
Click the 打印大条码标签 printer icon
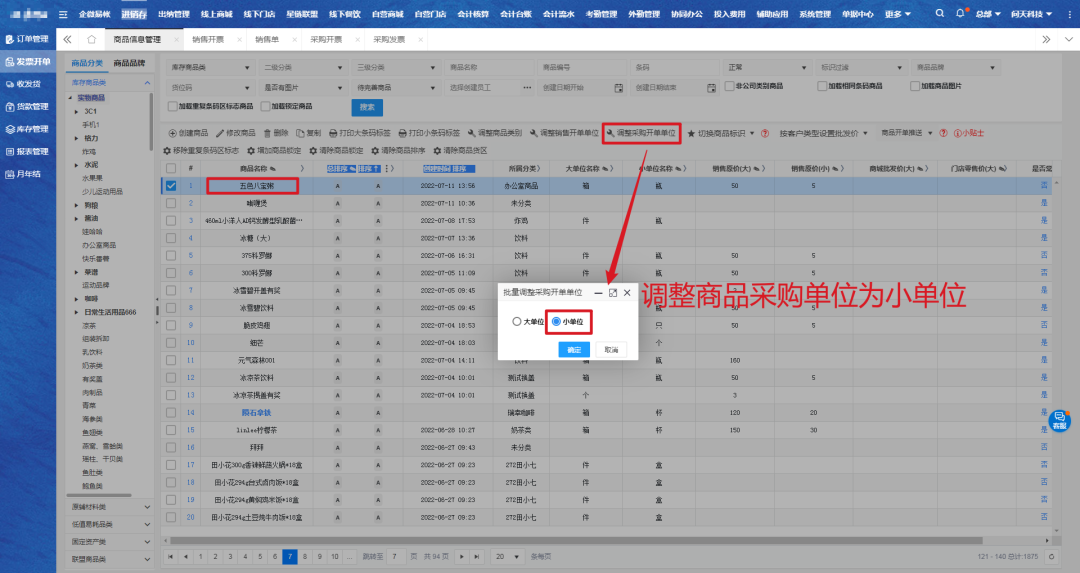pyautogui.click(x=333, y=133)
